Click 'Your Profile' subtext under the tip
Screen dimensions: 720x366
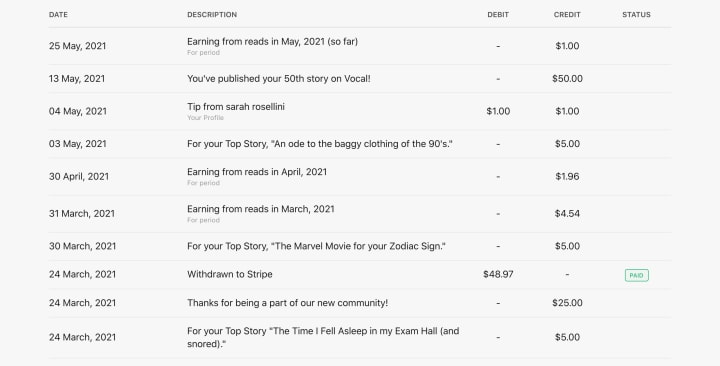point(205,118)
